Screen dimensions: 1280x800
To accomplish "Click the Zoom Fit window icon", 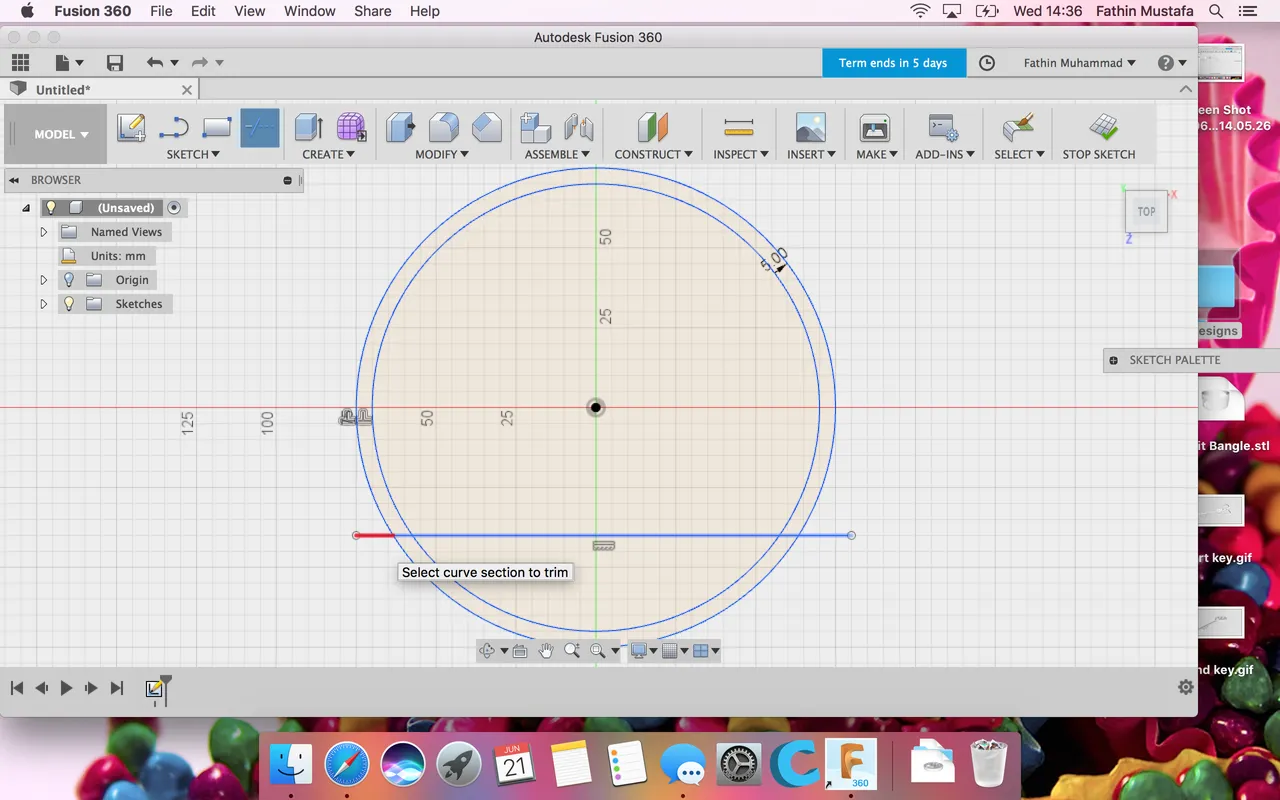I will [x=598, y=651].
